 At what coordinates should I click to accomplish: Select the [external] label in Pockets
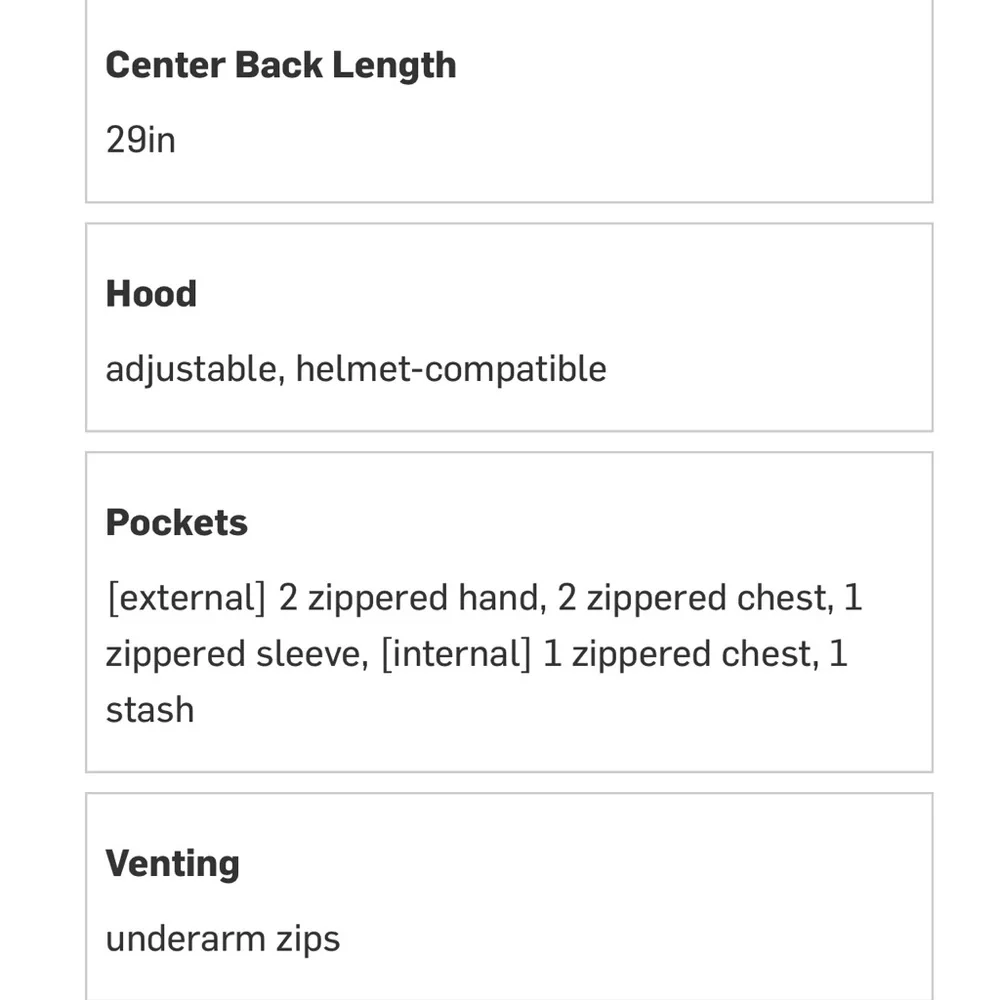[x=186, y=598]
